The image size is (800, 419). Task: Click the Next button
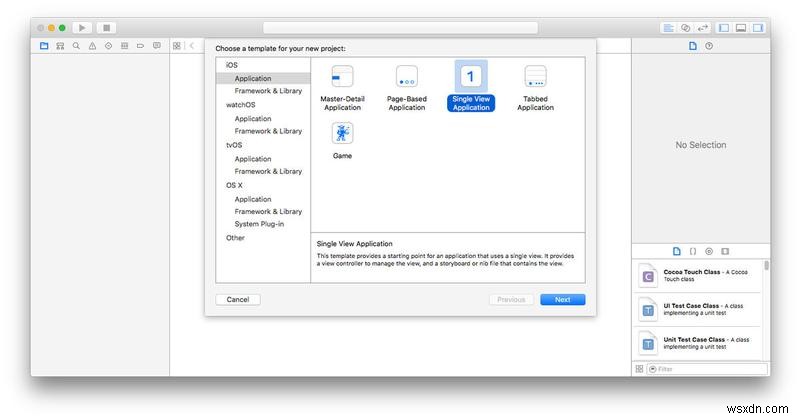(562, 299)
